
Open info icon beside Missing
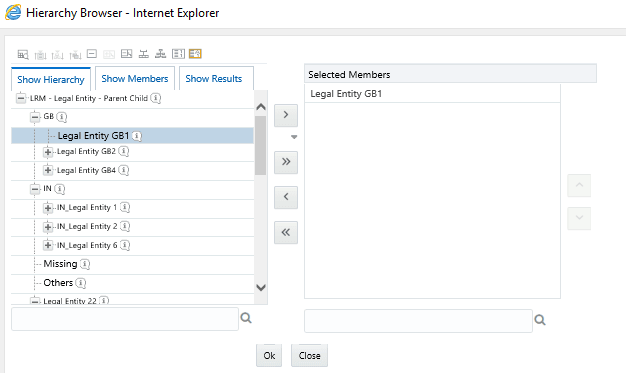coord(85,264)
